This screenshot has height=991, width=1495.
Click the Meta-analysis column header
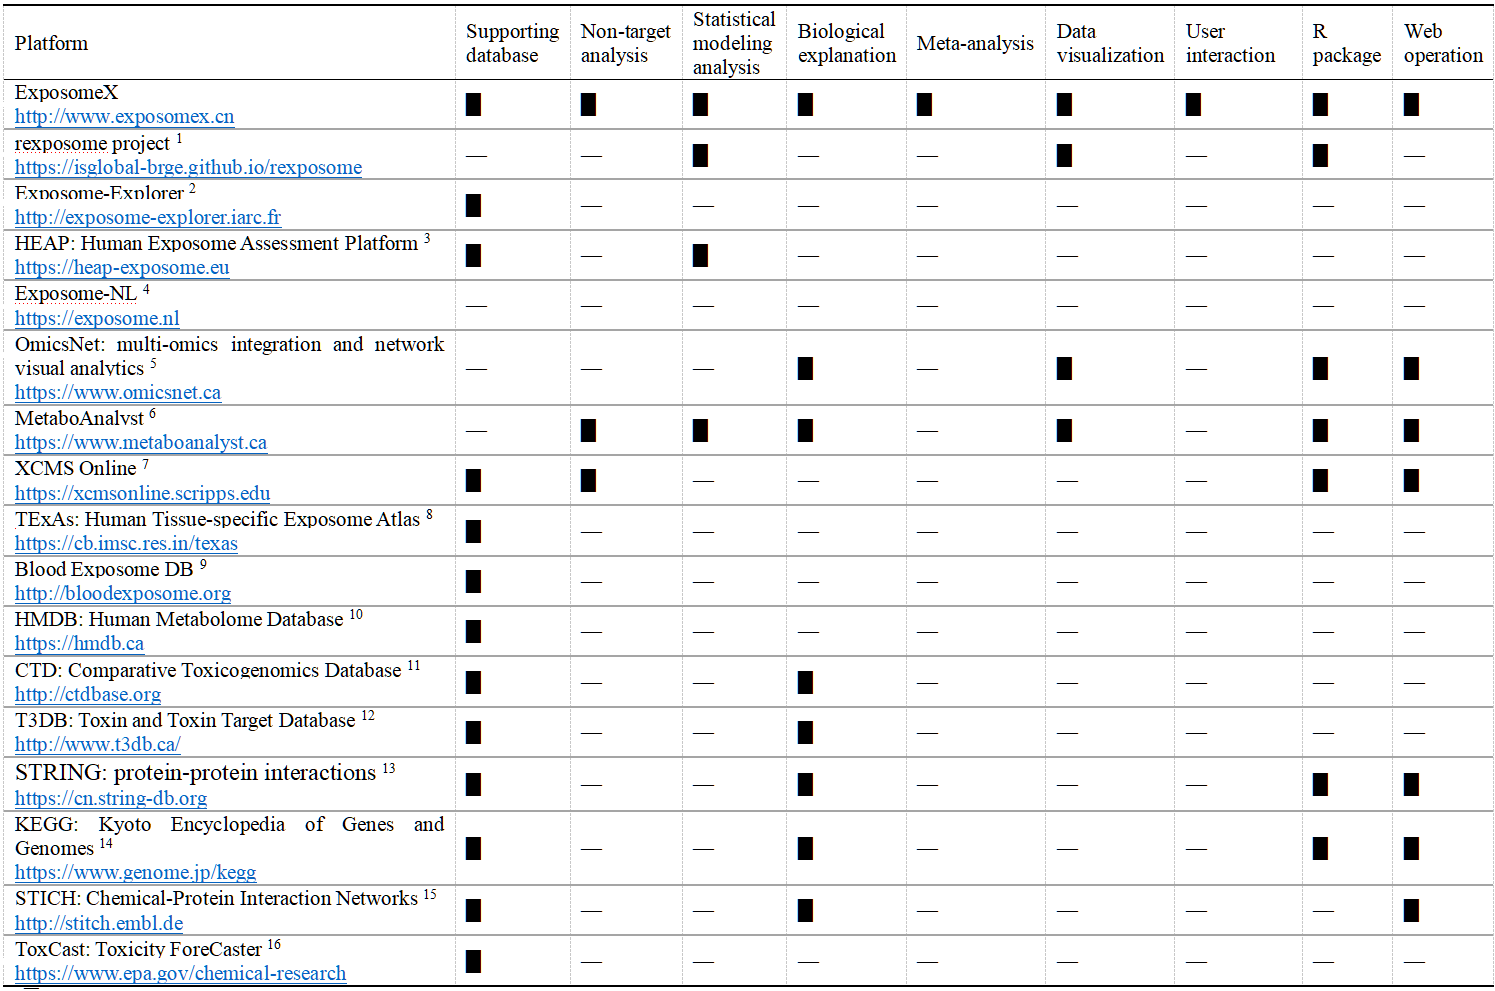975,43
